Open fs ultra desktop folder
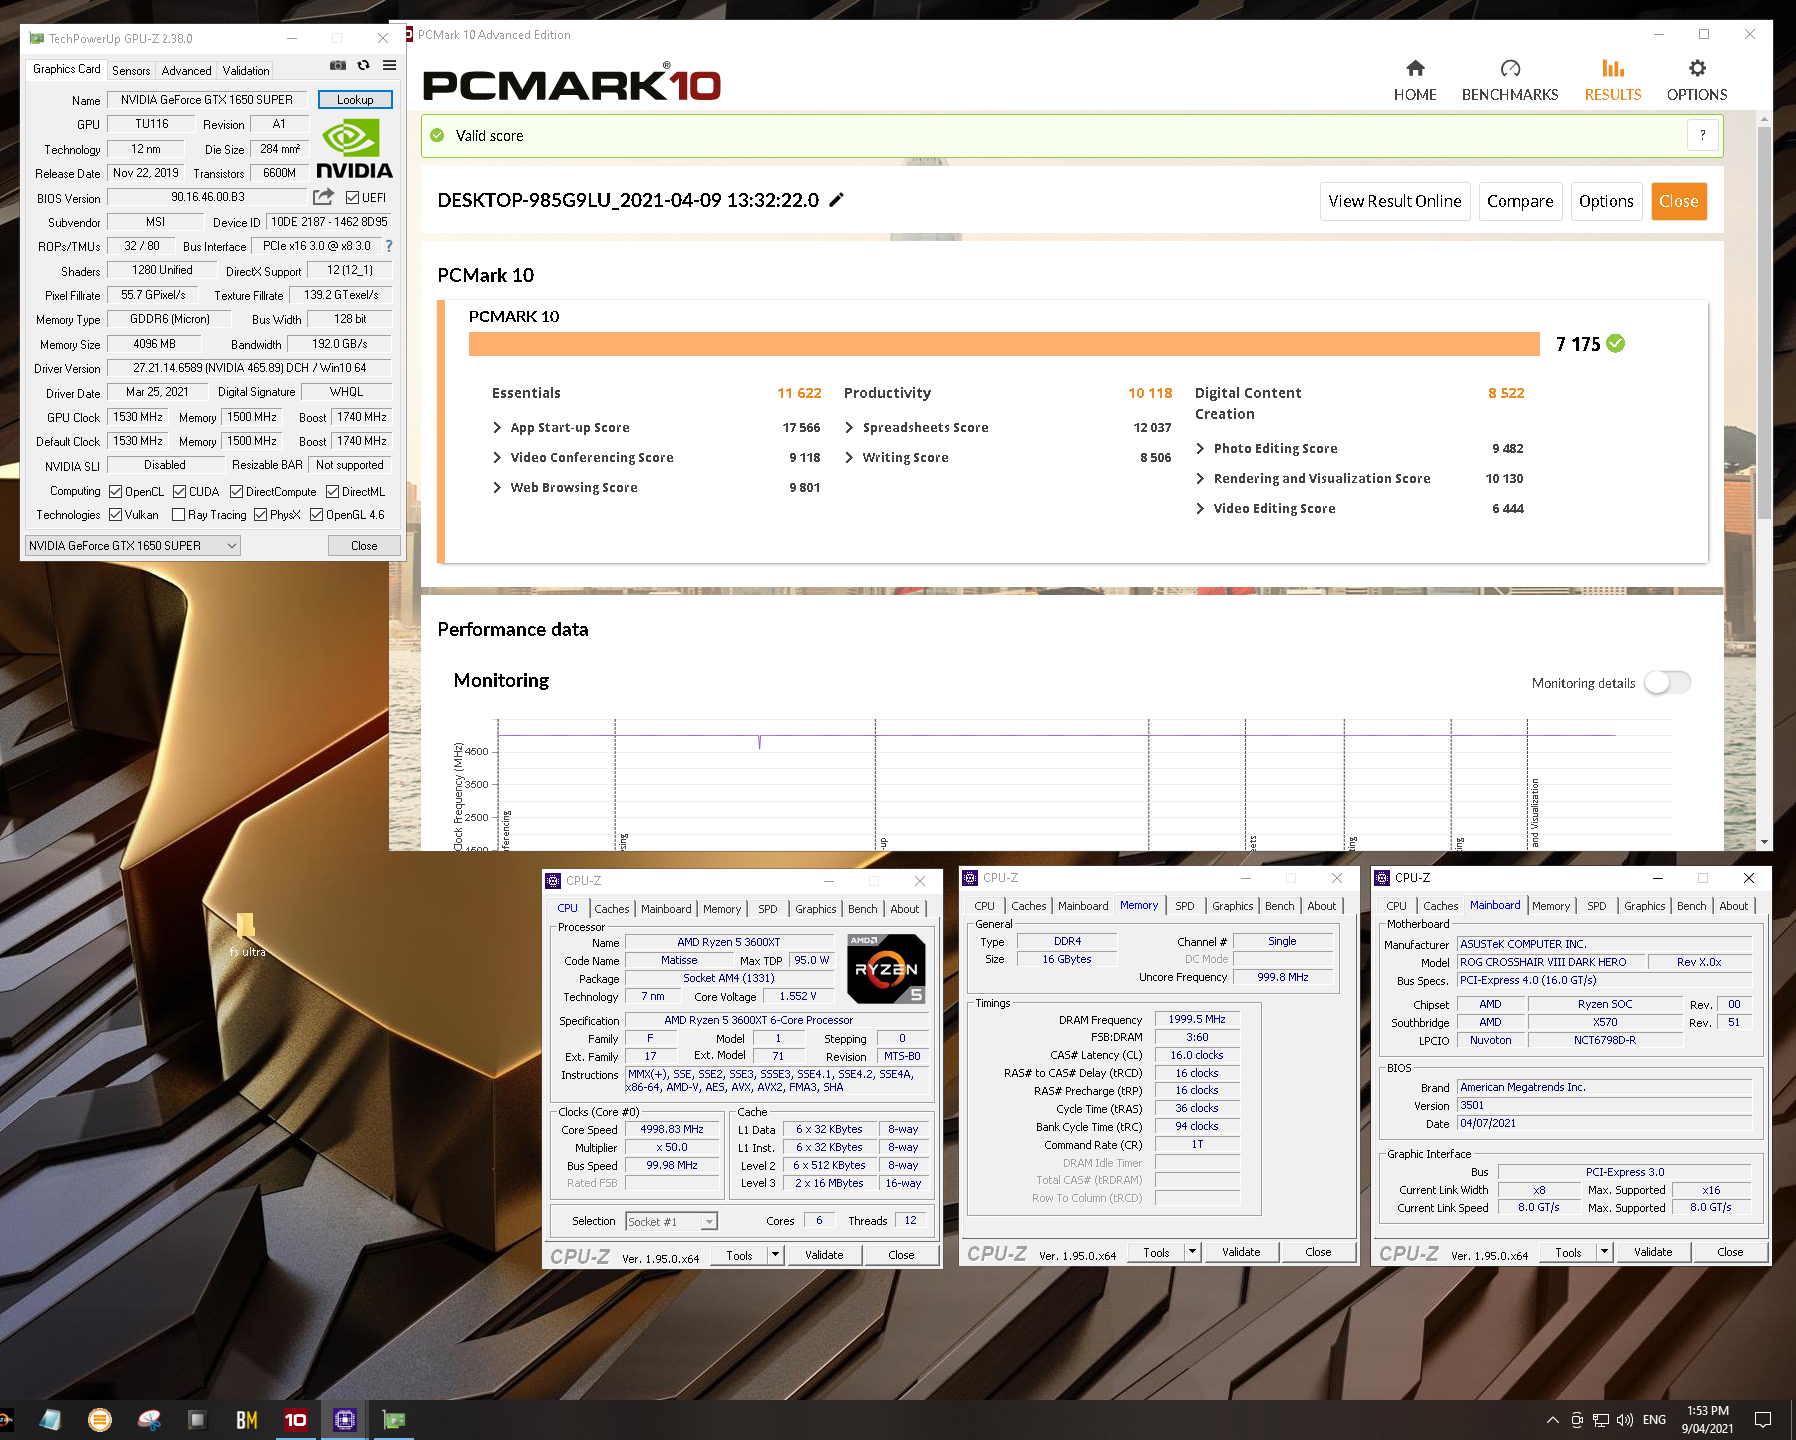1796x1440 pixels. click(246, 934)
